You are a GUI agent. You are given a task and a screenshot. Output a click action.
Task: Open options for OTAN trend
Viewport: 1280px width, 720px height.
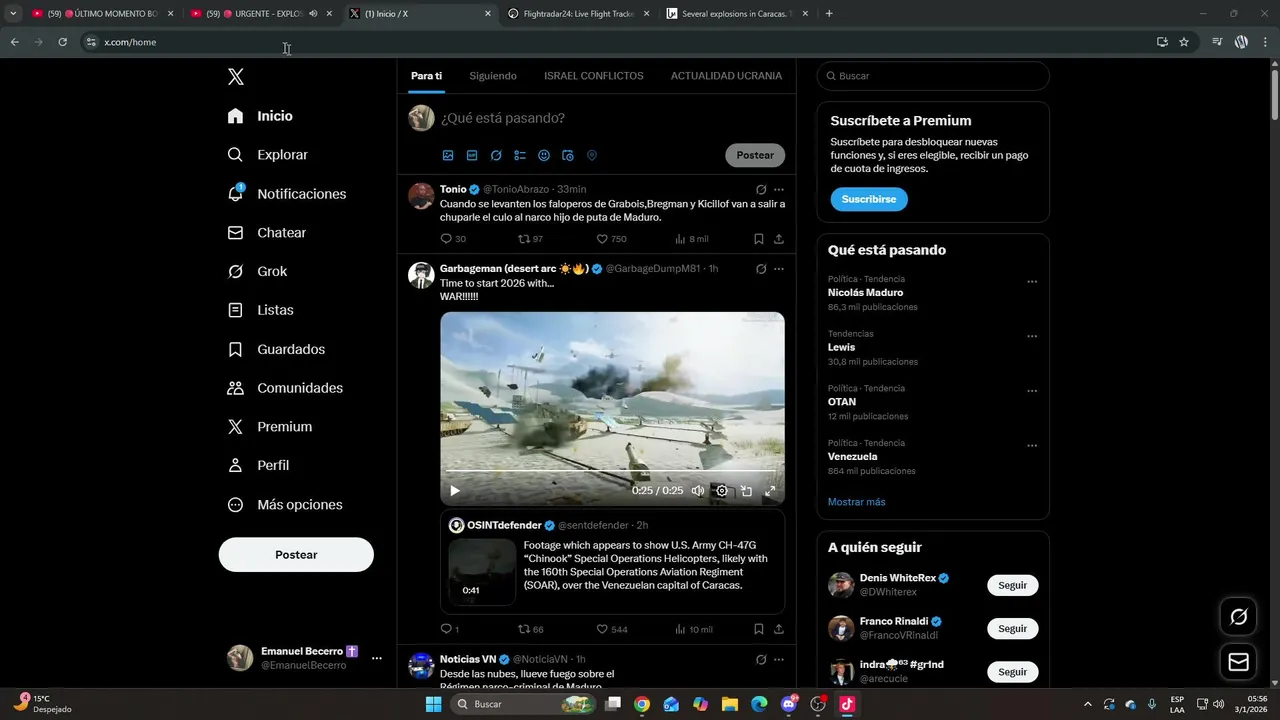1032,391
